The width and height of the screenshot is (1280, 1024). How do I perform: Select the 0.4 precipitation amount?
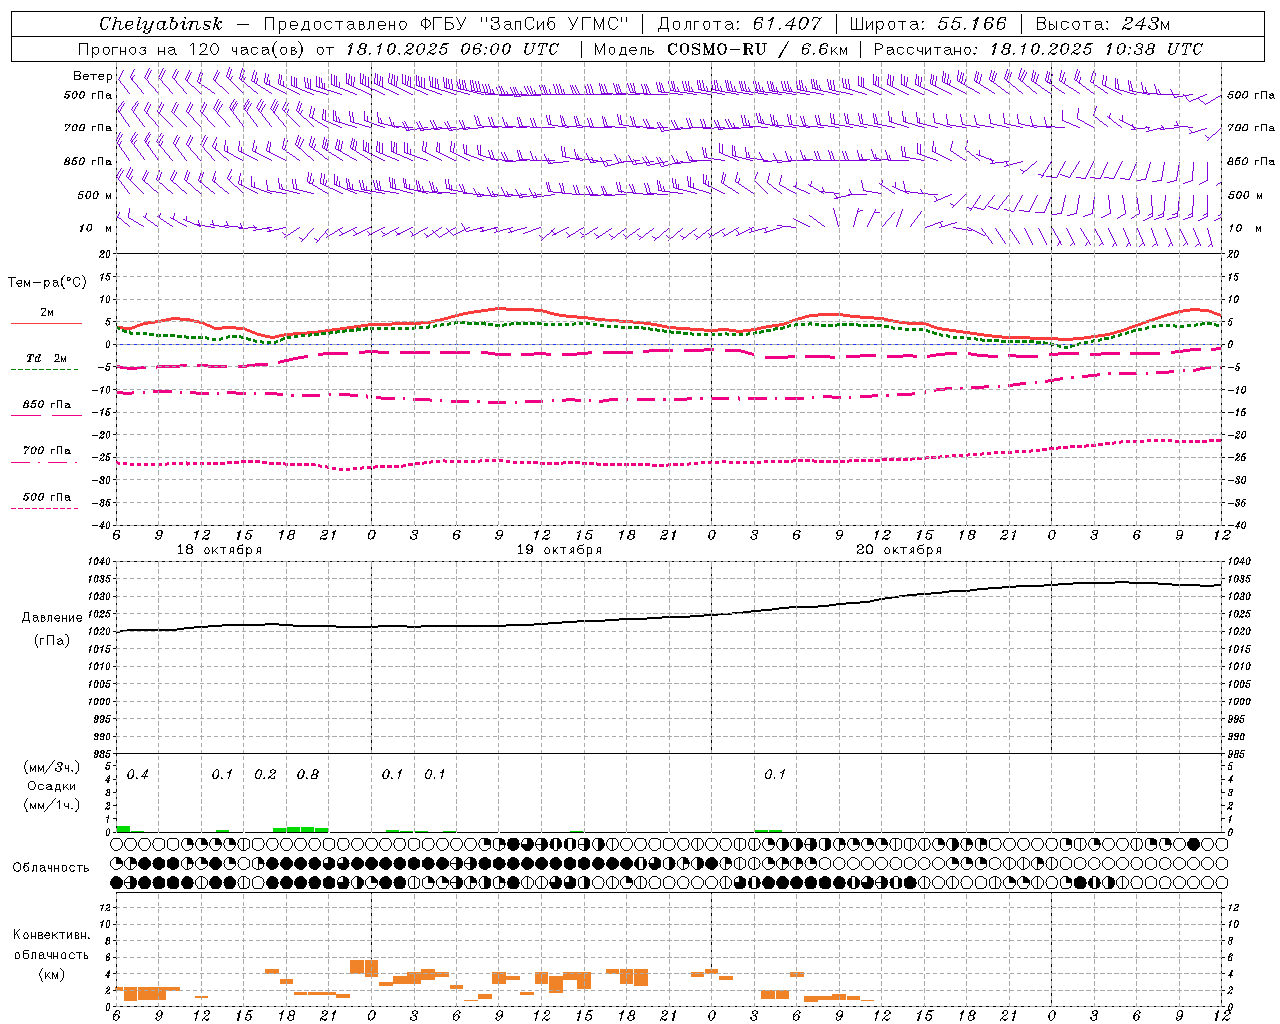pos(138,775)
